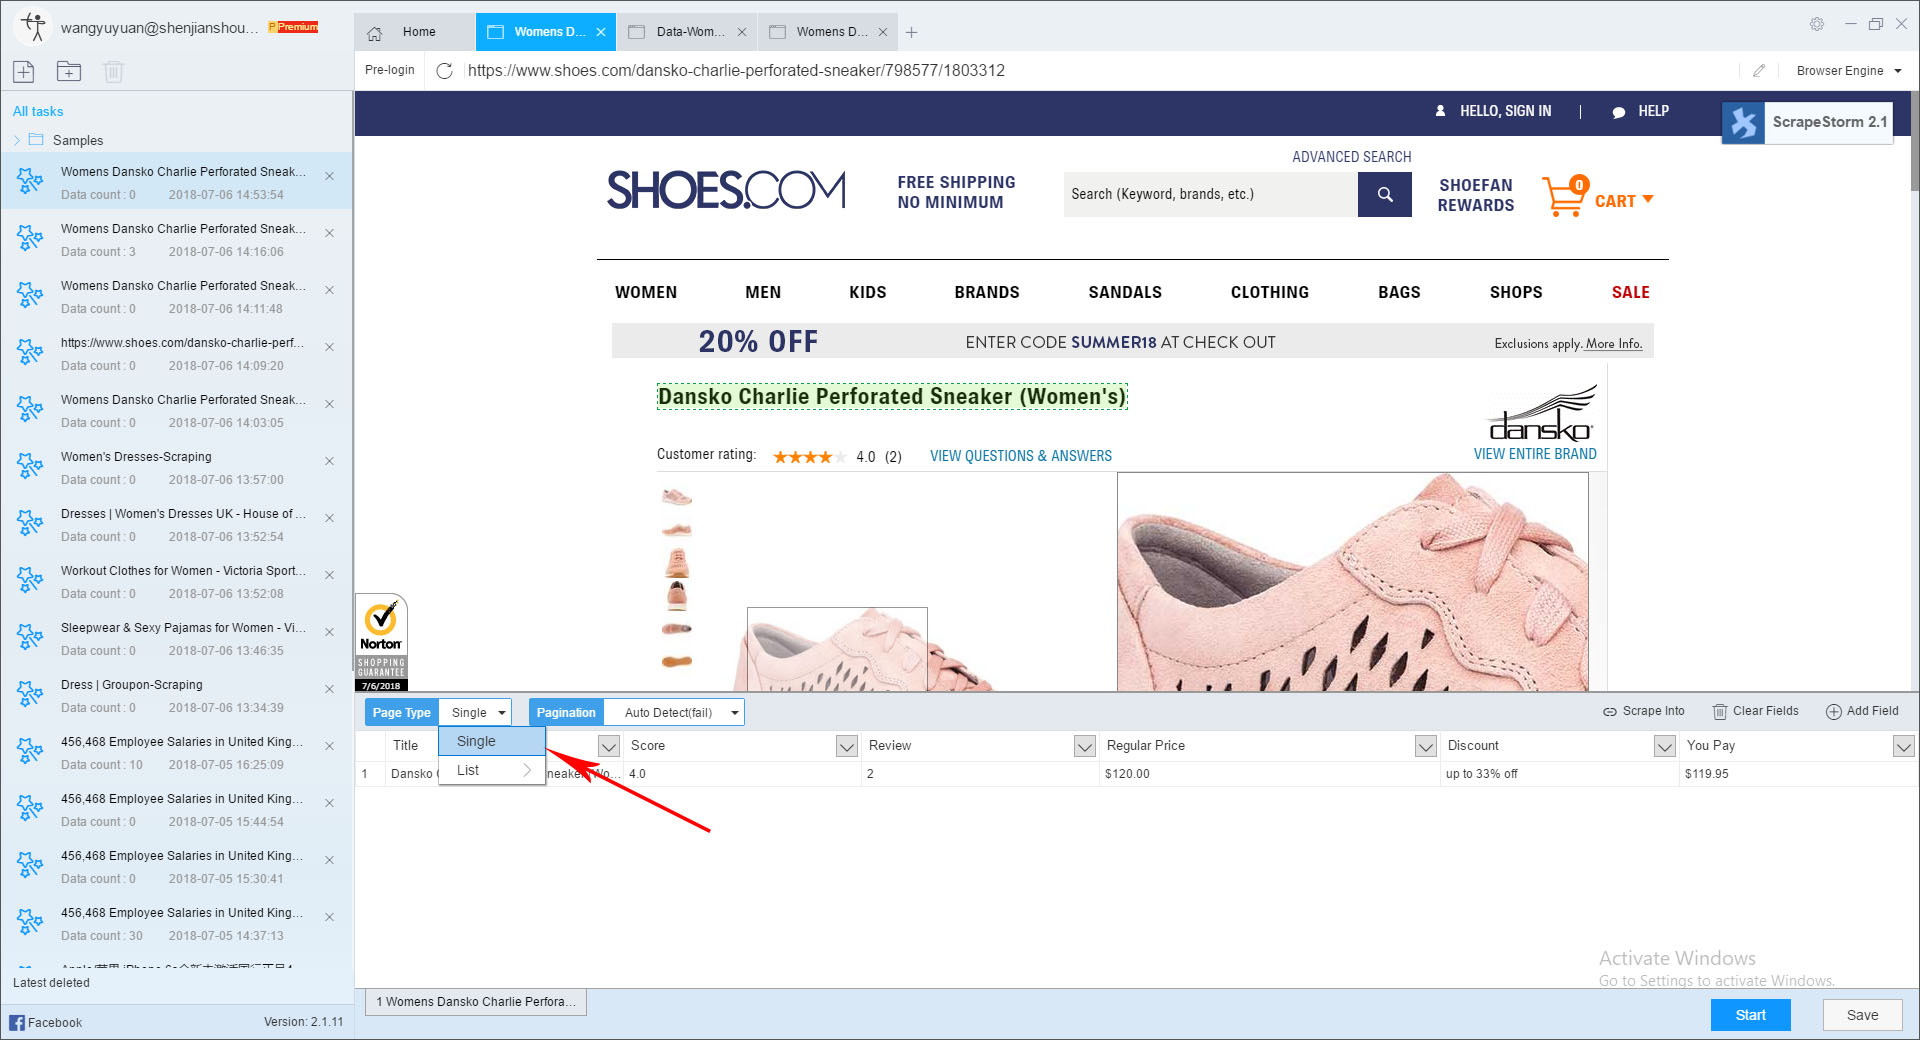Click the $120.00 Regular Price cell
Screen dimensions: 1920x1040
[x=1269, y=774]
